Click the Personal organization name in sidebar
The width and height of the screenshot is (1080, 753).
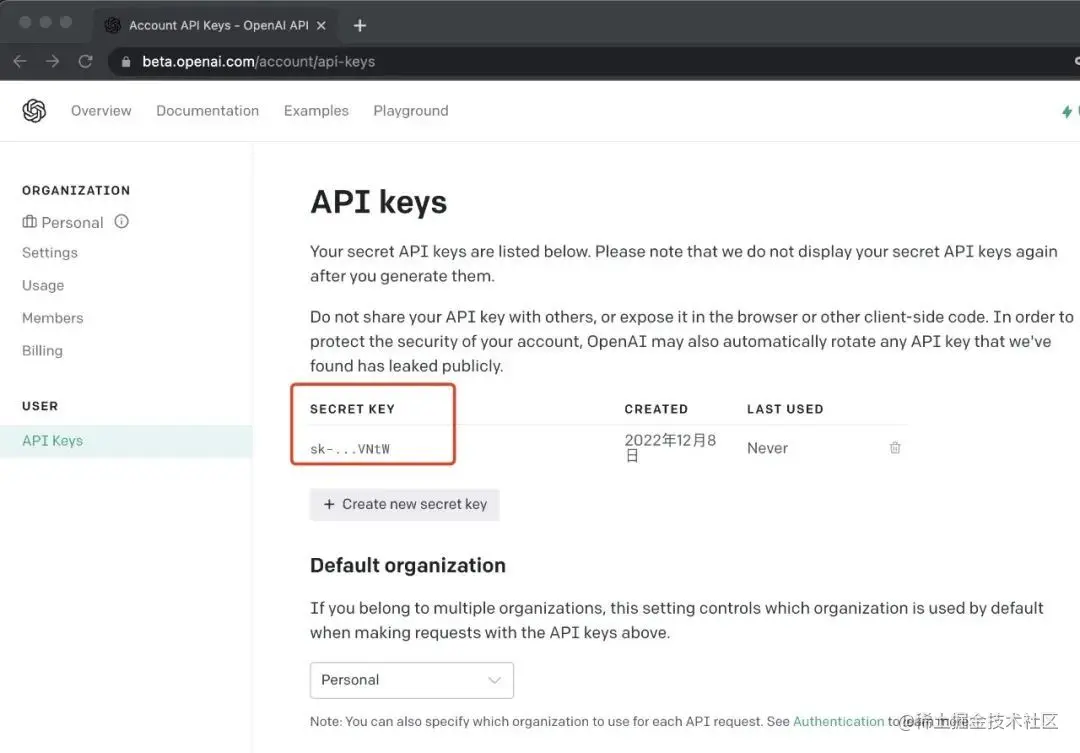(x=72, y=223)
